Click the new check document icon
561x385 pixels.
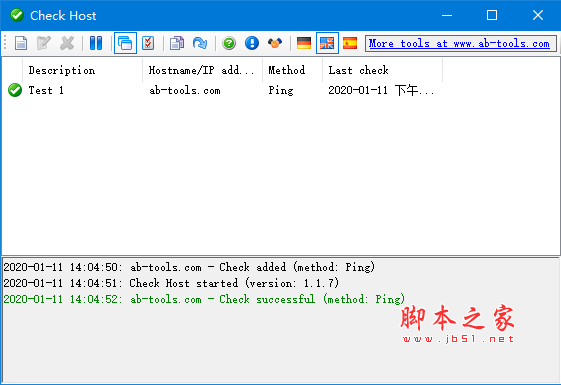[x=21, y=43]
